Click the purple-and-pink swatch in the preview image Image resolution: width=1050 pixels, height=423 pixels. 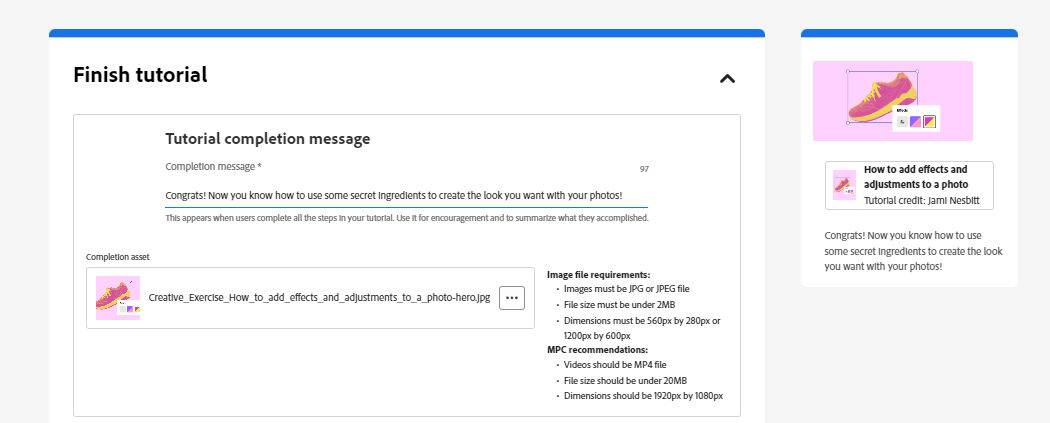pyautogui.click(x=915, y=122)
